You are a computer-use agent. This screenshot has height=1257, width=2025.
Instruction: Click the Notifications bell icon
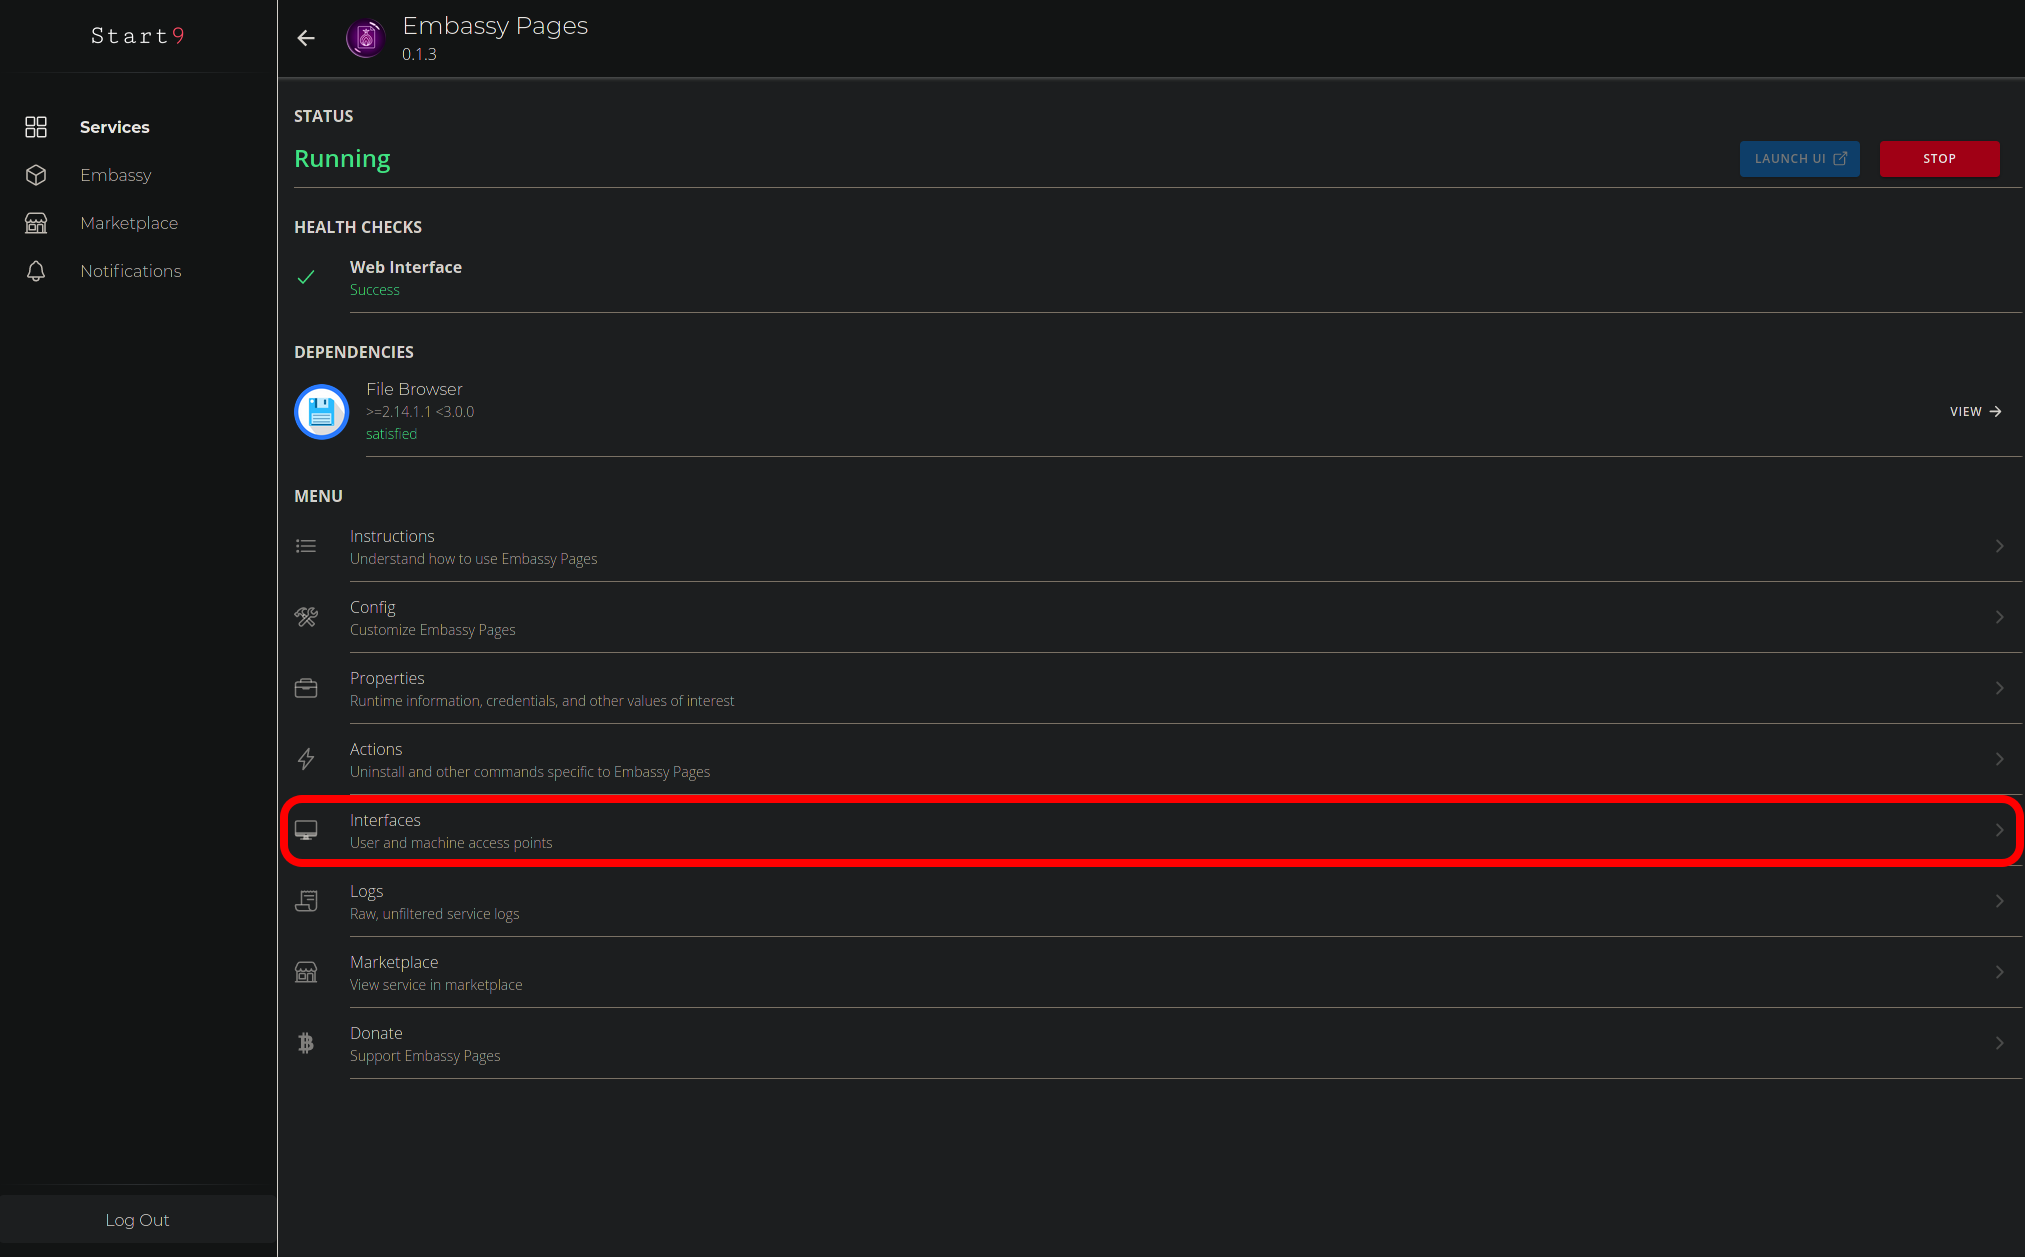pos(36,271)
